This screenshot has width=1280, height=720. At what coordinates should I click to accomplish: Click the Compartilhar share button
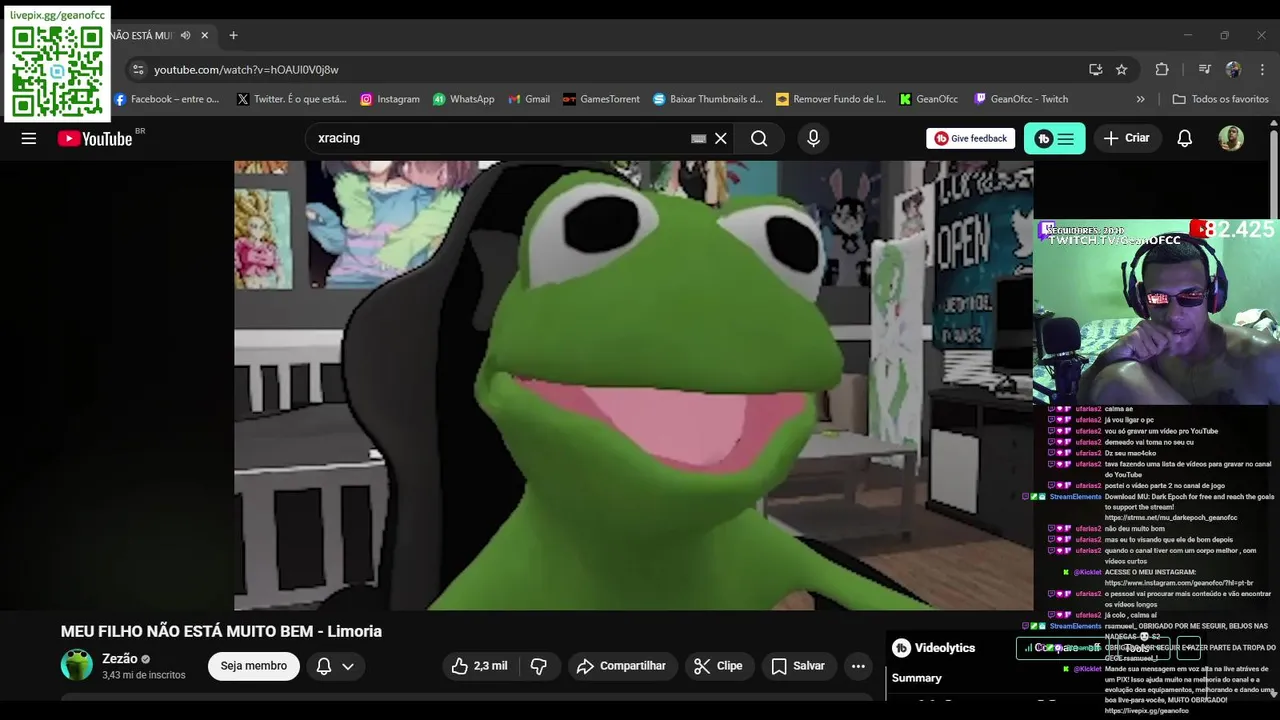tap(622, 666)
